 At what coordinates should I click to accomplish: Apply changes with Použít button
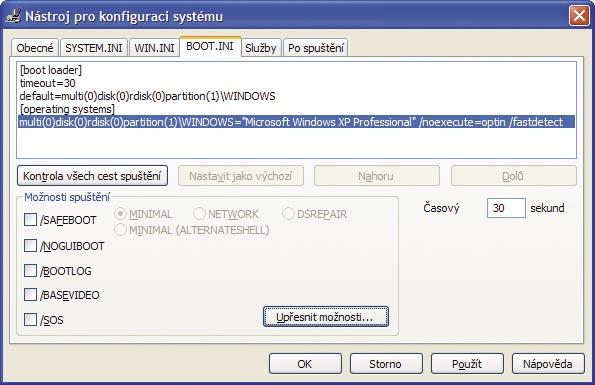pyautogui.click(x=467, y=364)
